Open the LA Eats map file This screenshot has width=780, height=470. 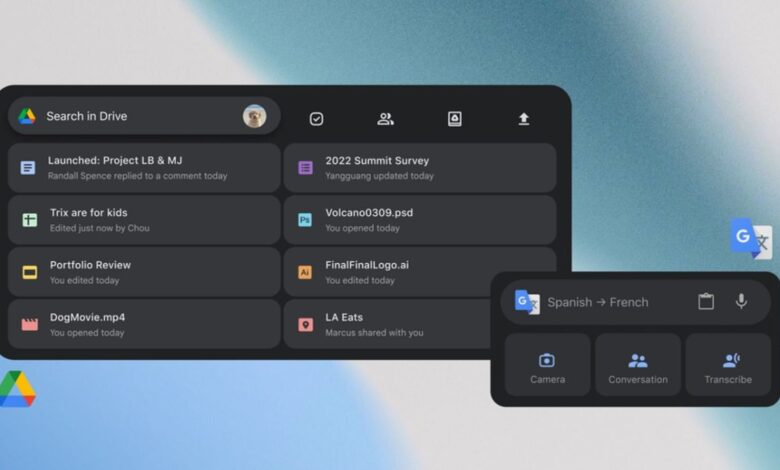[x=387, y=324]
